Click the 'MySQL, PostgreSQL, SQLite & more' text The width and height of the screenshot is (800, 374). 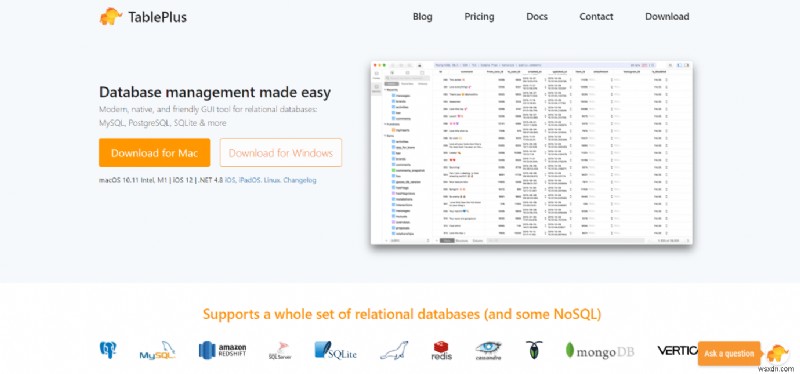pos(163,123)
